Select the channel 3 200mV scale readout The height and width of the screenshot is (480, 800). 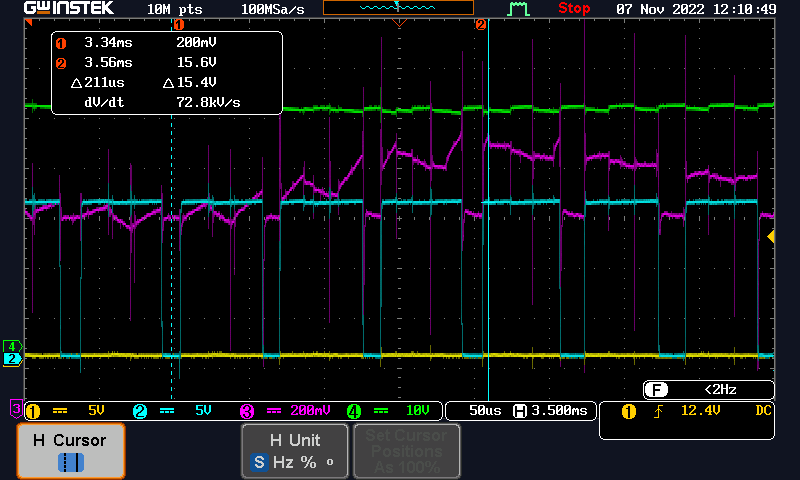coord(310,411)
